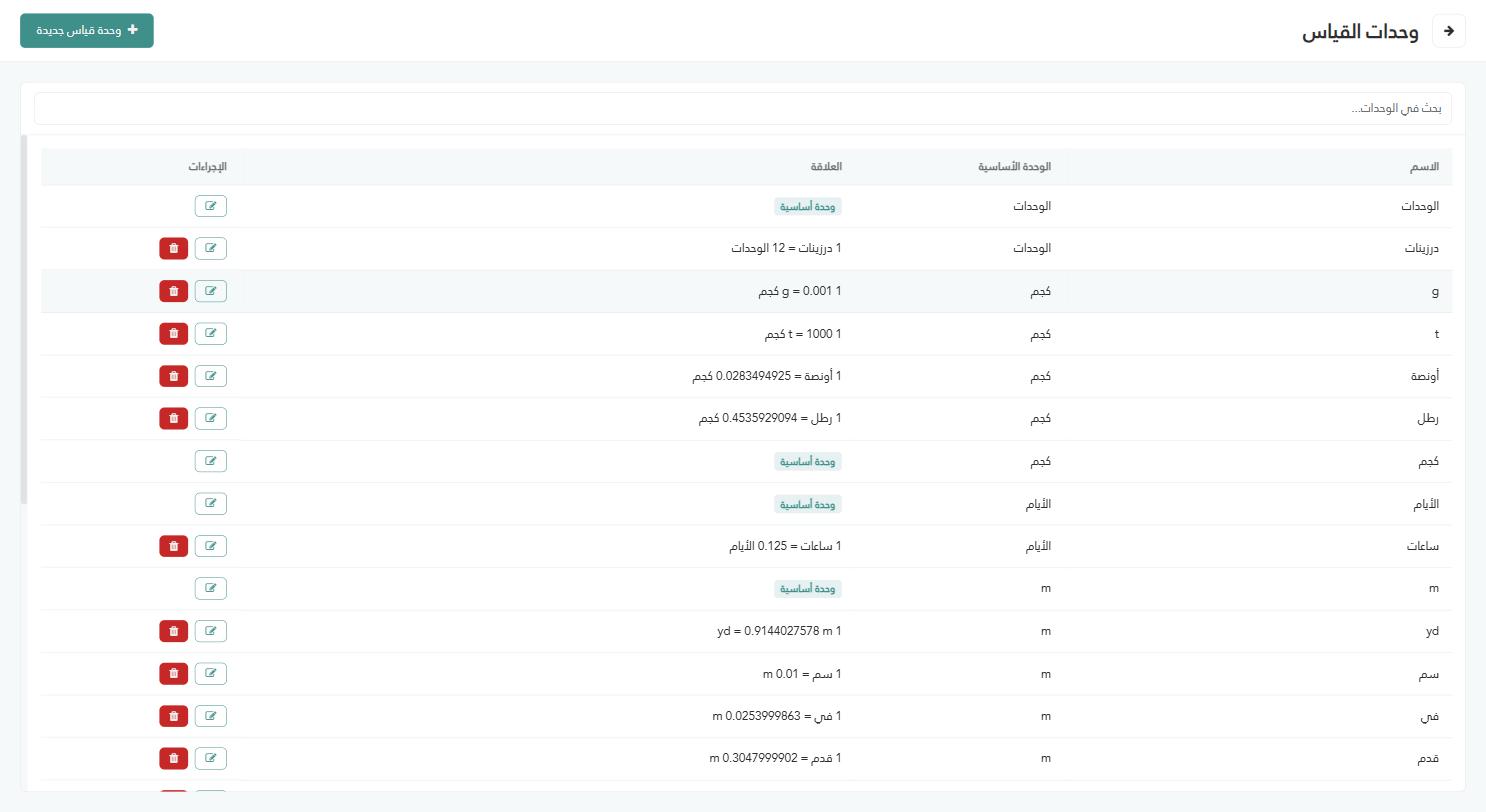
Task: Click the وحدة أساسية badge in the الأيام row
Action: (808, 504)
